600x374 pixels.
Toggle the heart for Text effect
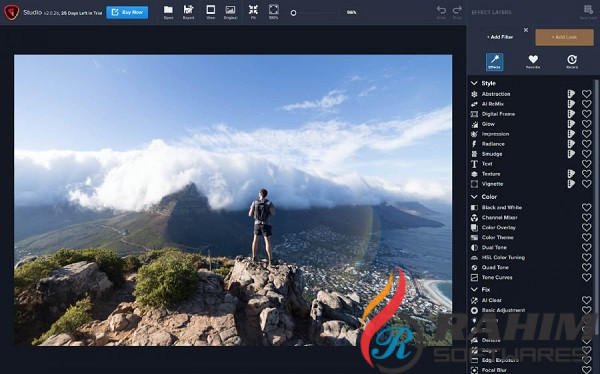click(587, 164)
